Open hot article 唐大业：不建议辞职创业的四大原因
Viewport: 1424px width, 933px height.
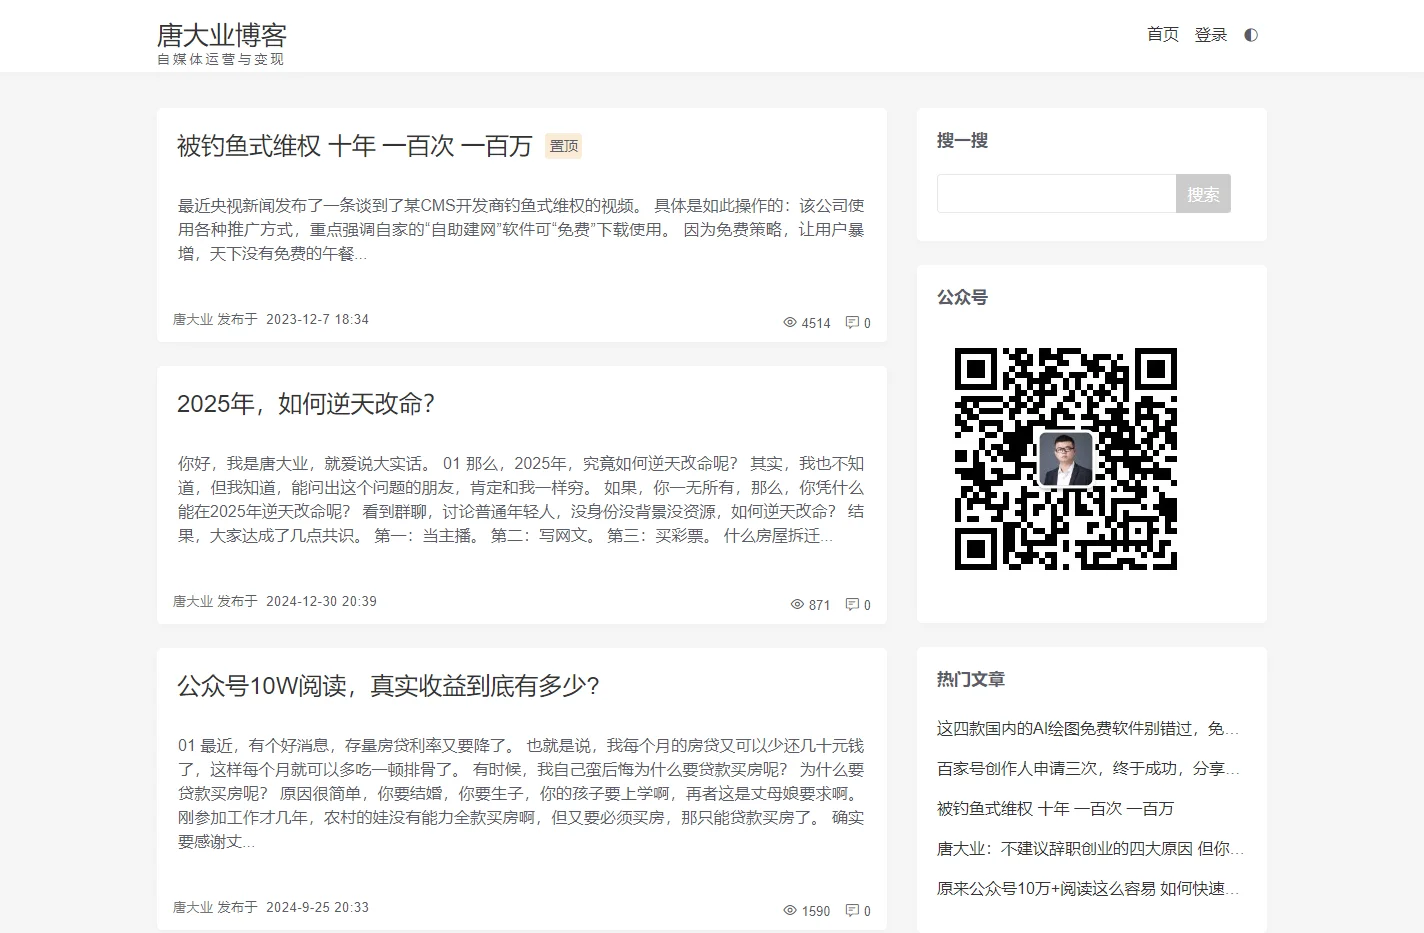1090,849
